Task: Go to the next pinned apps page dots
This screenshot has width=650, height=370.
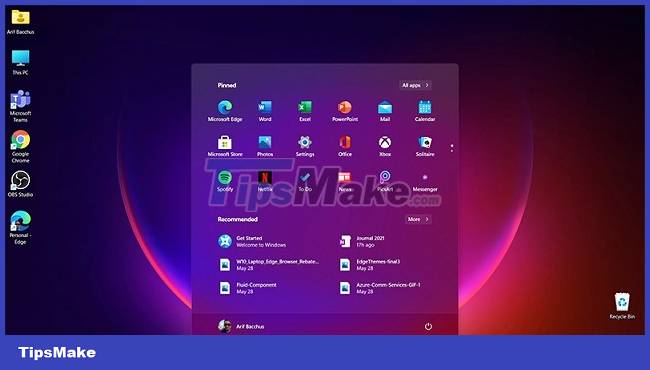Action: (x=452, y=148)
